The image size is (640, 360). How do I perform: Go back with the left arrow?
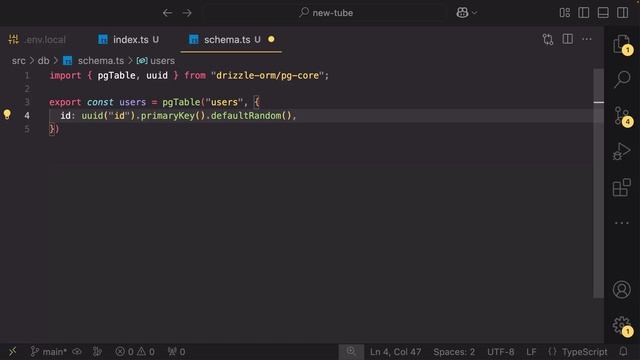pos(167,13)
